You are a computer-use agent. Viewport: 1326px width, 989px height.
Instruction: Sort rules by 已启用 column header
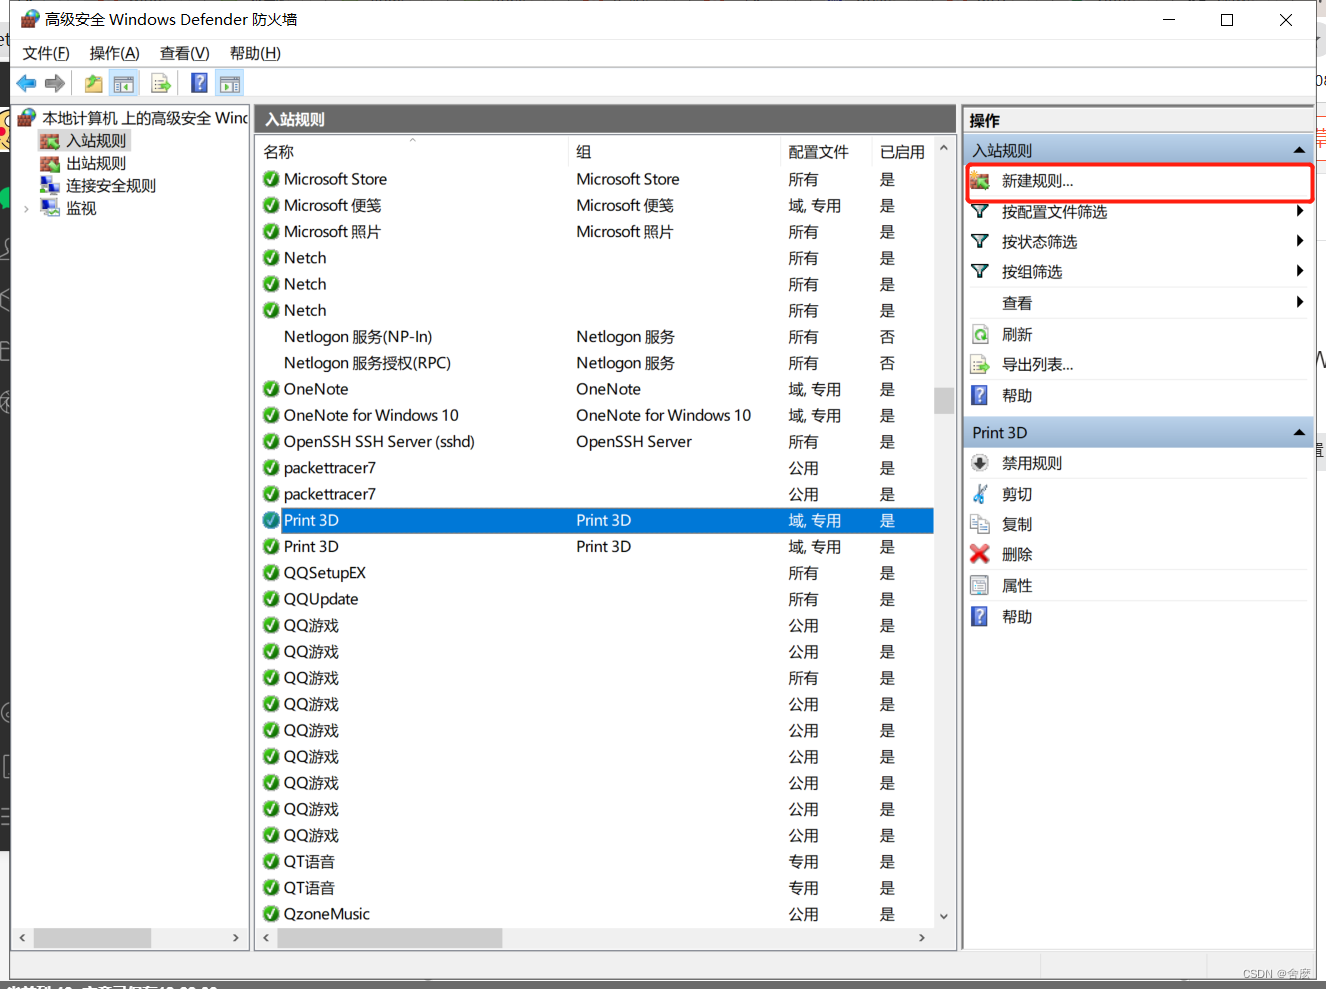(x=902, y=152)
